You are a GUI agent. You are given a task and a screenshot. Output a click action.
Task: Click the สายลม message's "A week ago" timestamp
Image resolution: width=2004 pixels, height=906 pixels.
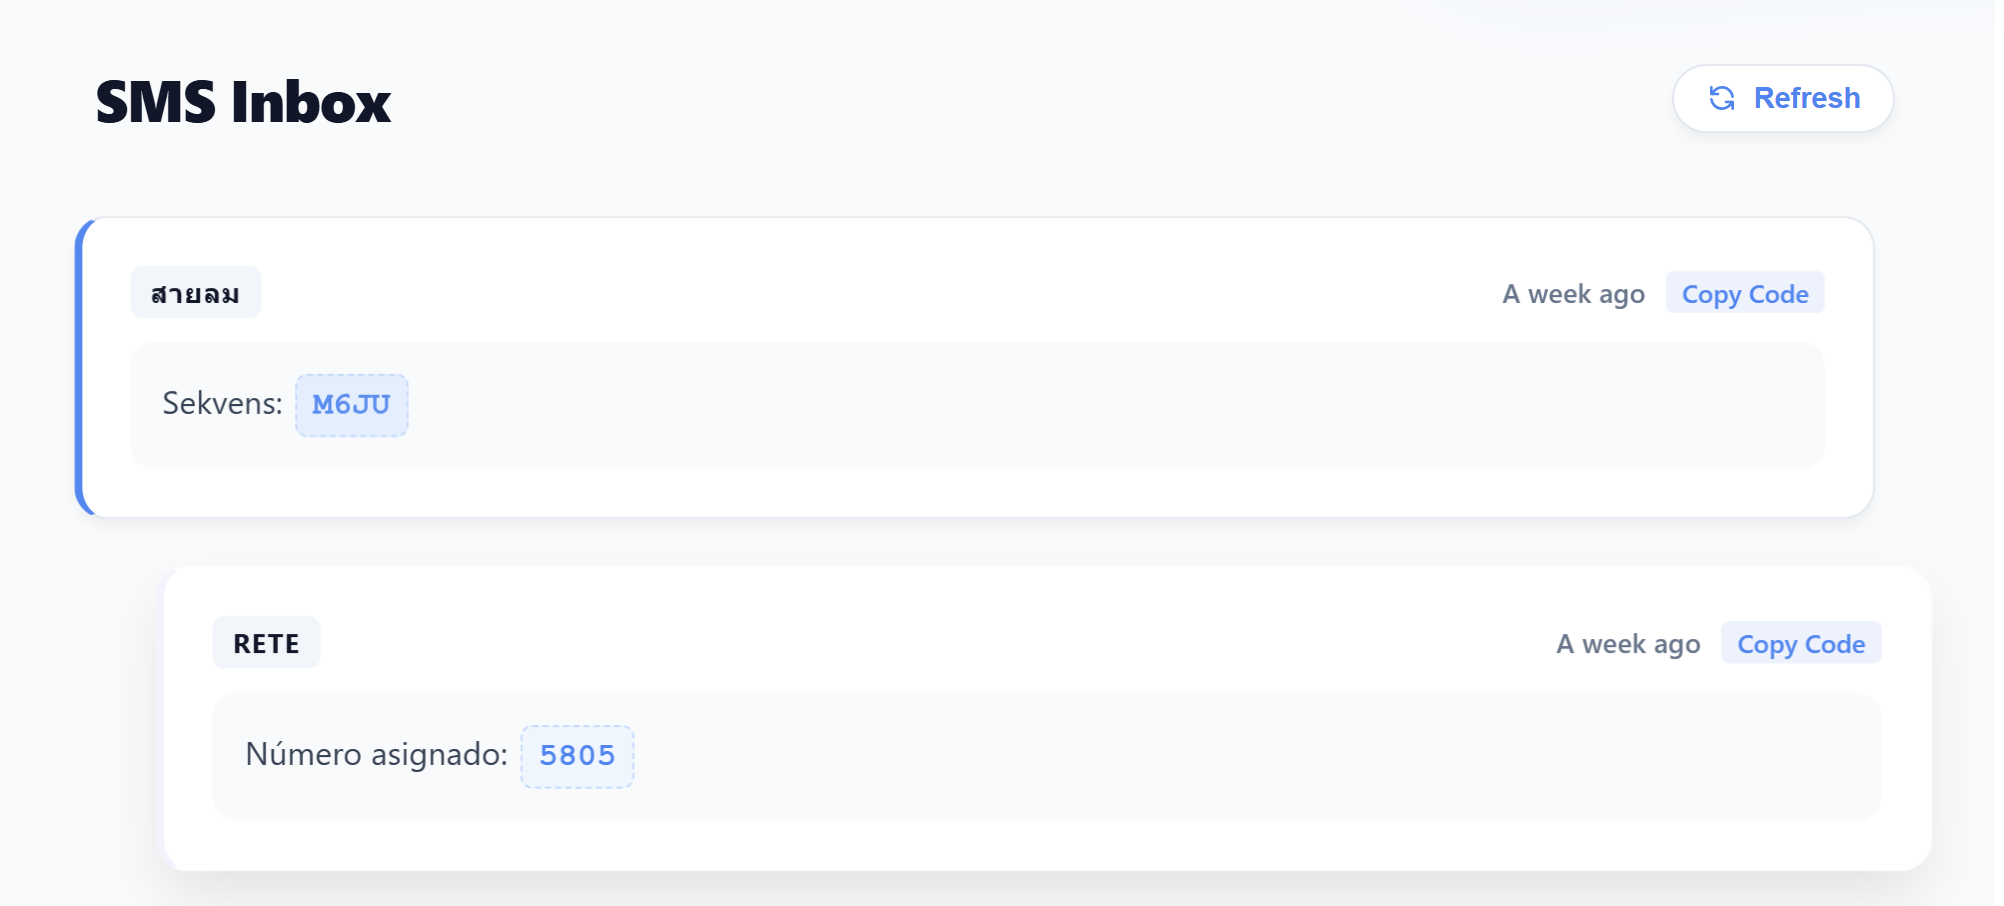[1573, 294]
